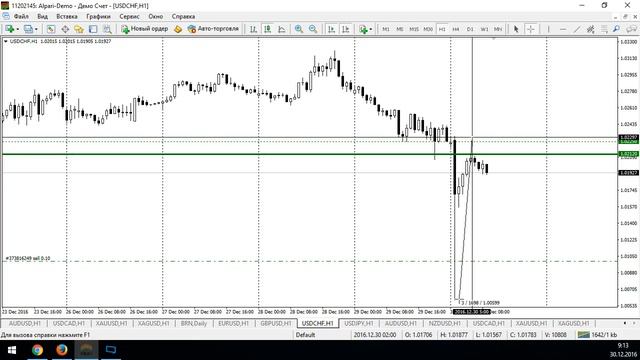
Task: Set timeframe to W1
Action: (484, 29)
